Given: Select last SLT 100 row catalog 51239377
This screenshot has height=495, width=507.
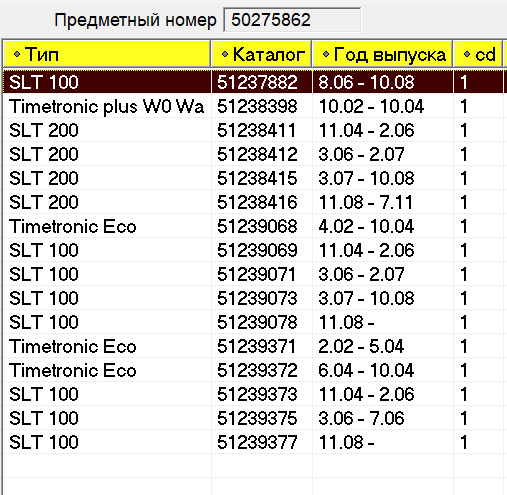Looking at the screenshot, I should click(253, 442).
